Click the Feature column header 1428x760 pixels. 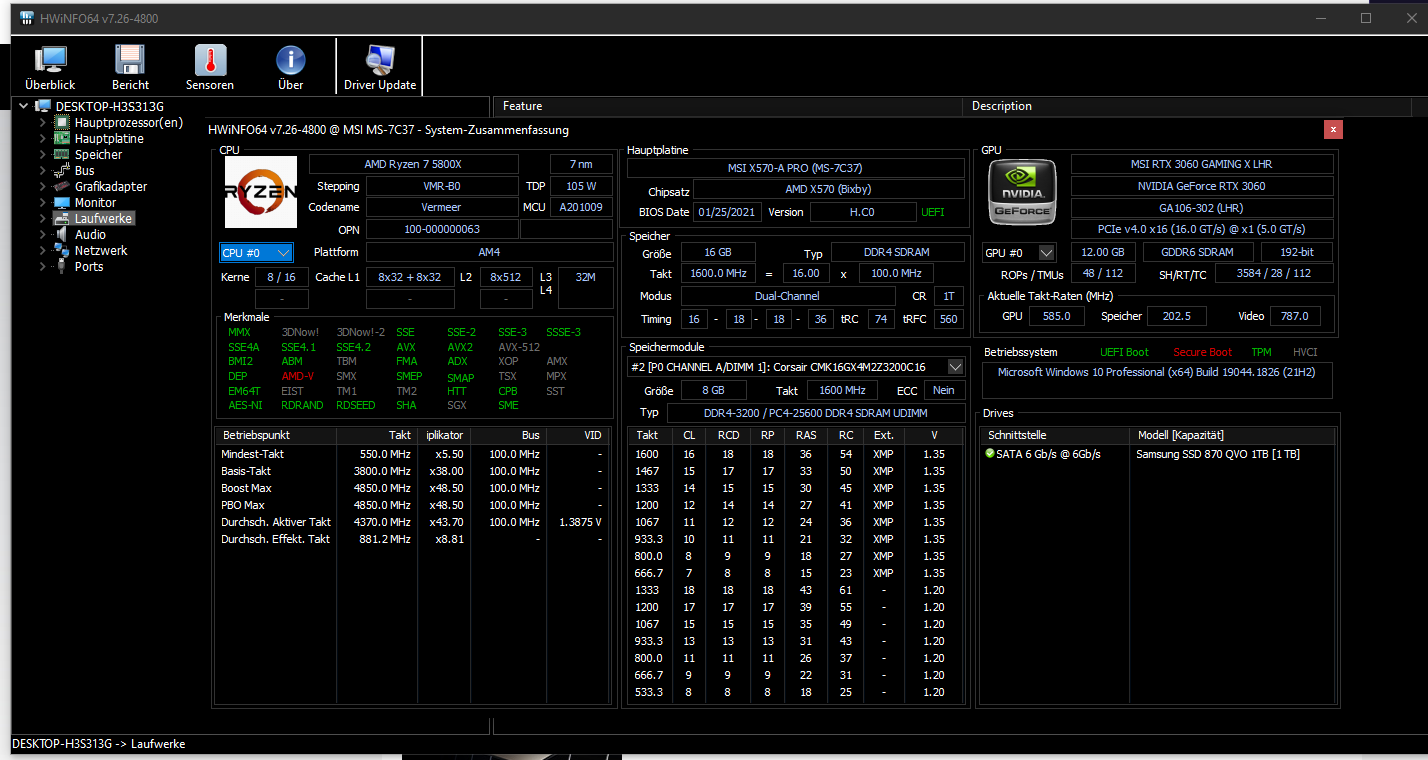pos(727,106)
